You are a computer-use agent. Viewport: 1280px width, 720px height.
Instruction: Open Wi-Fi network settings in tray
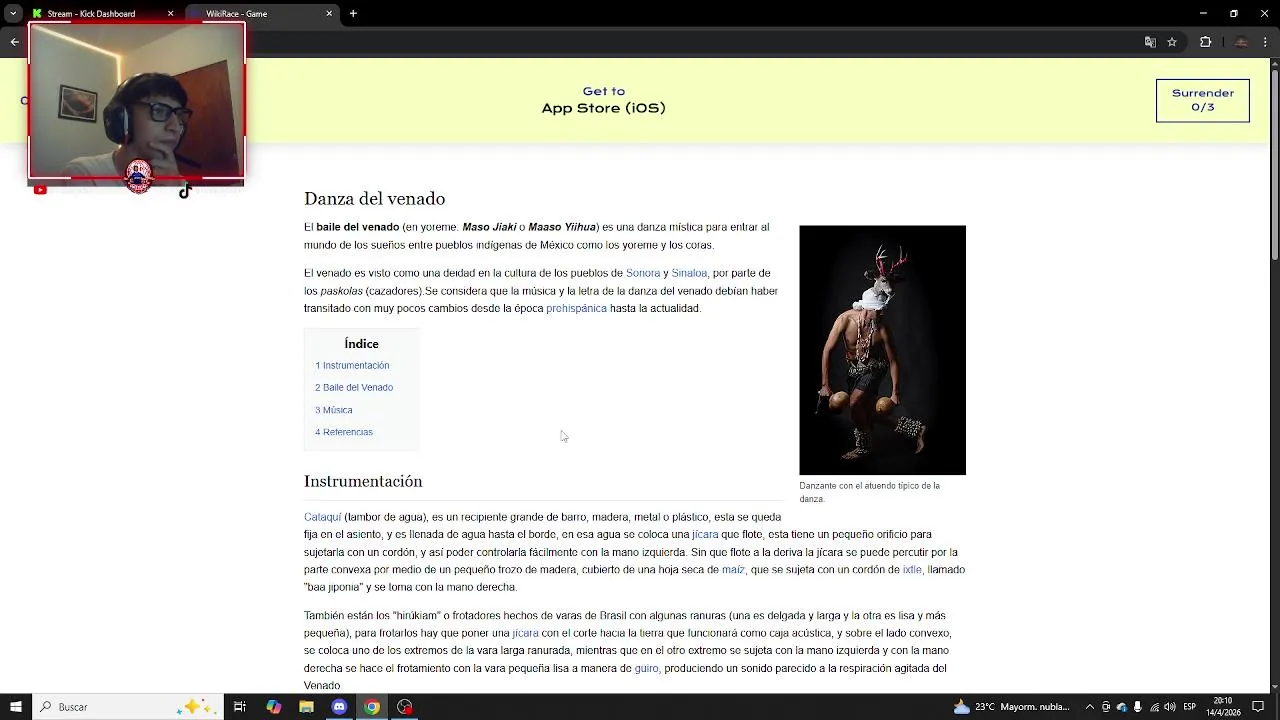pyautogui.click(x=1154, y=707)
